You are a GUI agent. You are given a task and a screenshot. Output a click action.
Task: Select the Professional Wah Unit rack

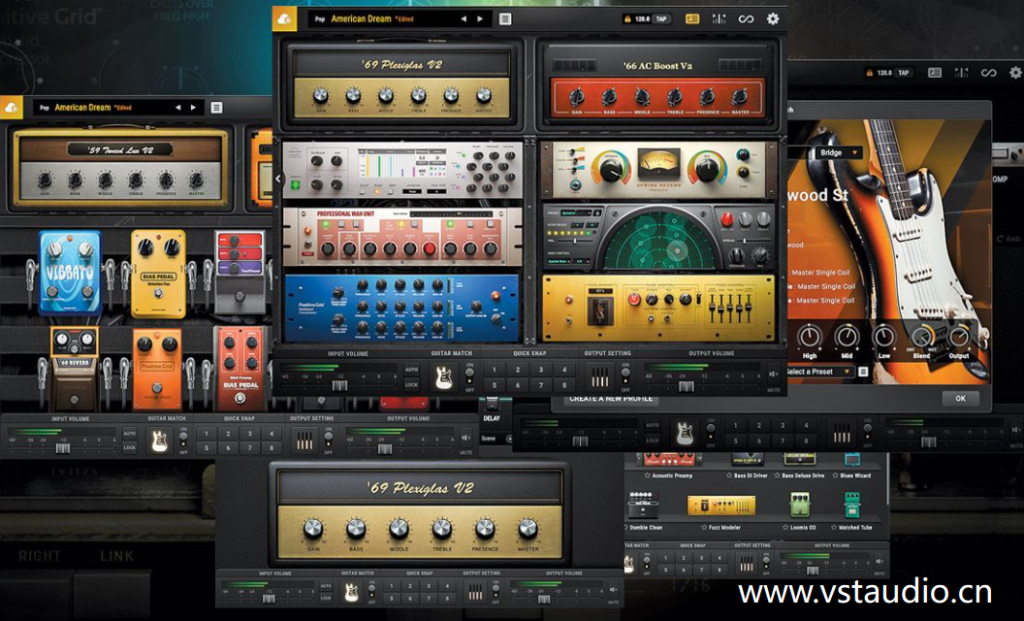click(403, 236)
